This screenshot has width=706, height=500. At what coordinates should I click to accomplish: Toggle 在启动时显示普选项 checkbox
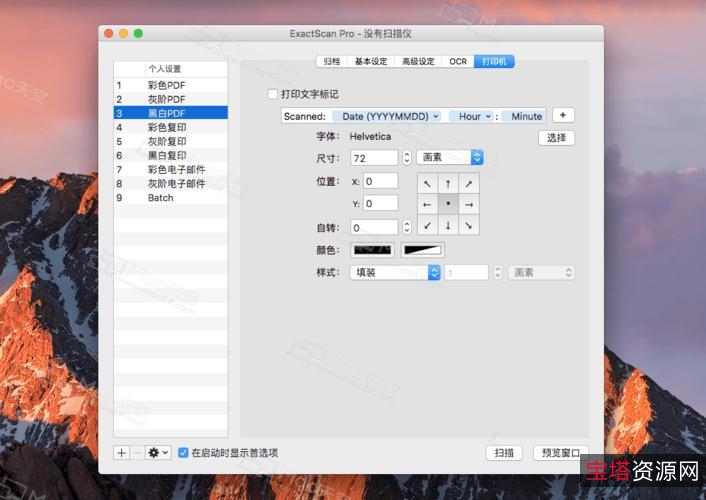pos(183,452)
